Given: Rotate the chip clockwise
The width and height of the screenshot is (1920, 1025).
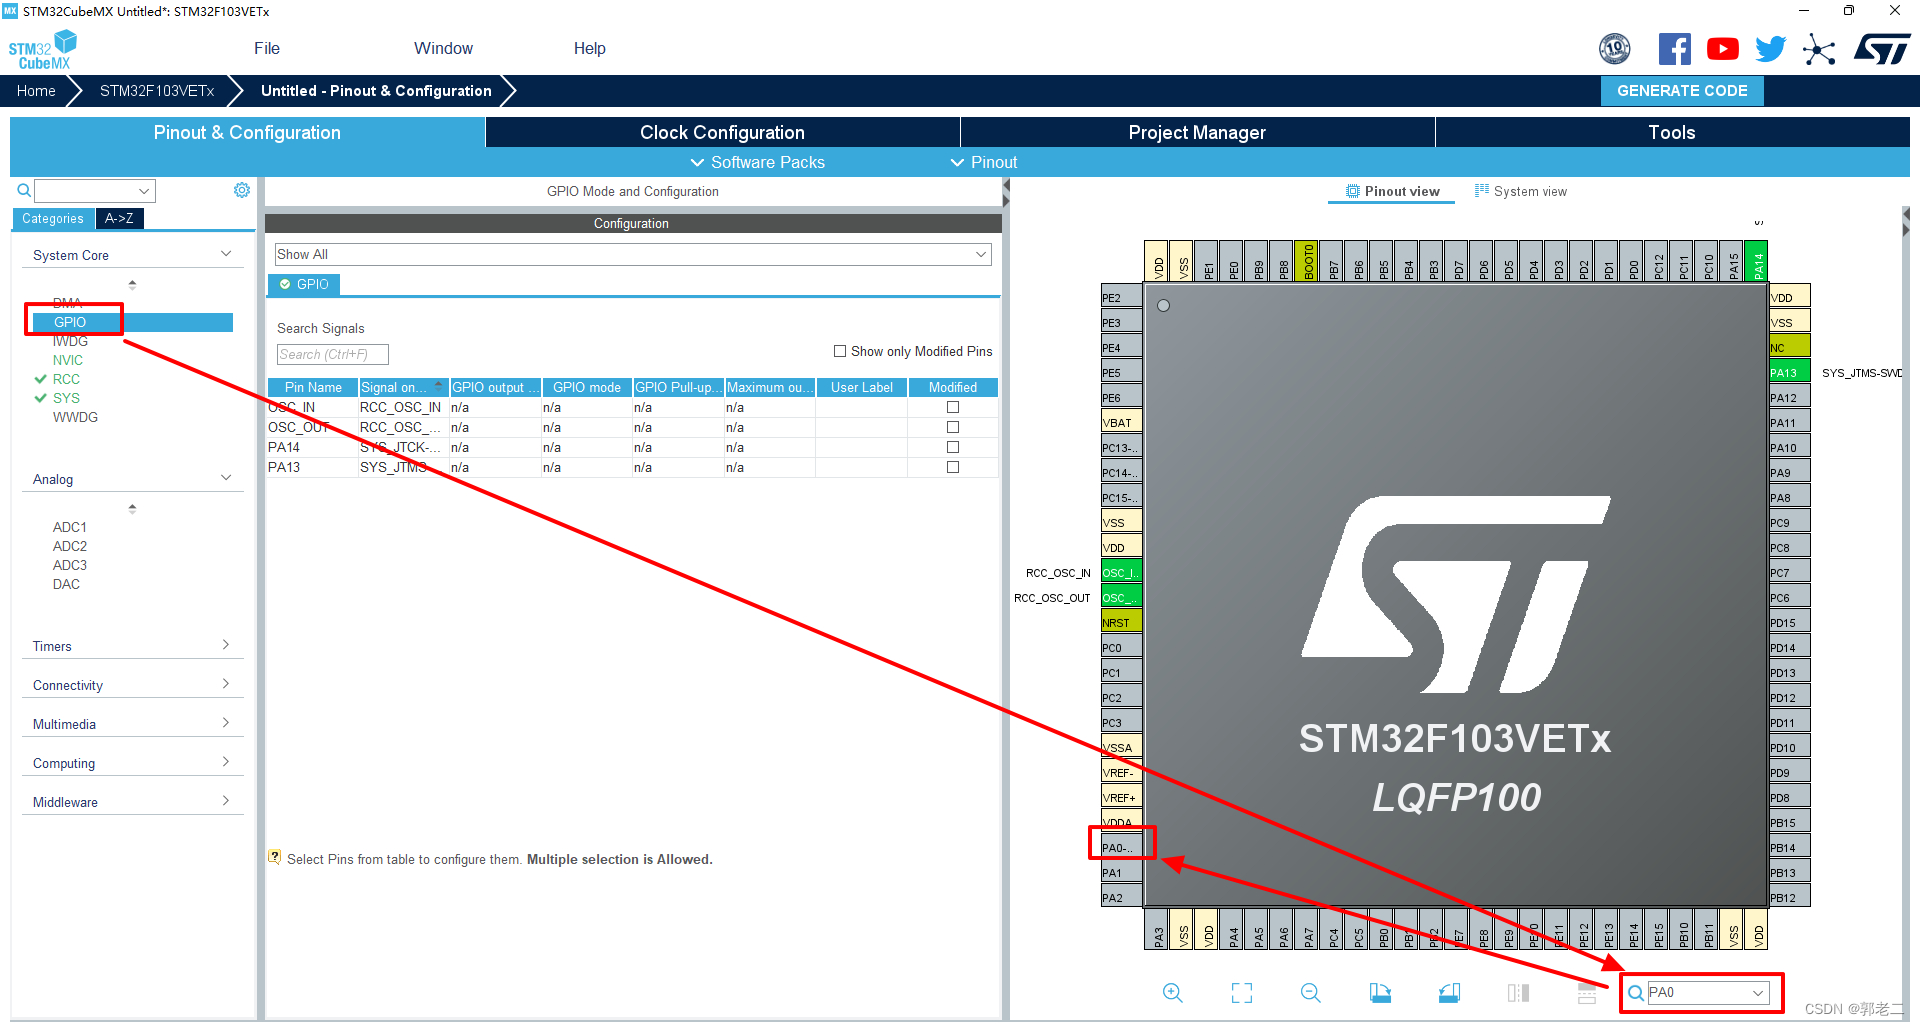Looking at the screenshot, I should pyautogui.click(x=1380, y=993).
